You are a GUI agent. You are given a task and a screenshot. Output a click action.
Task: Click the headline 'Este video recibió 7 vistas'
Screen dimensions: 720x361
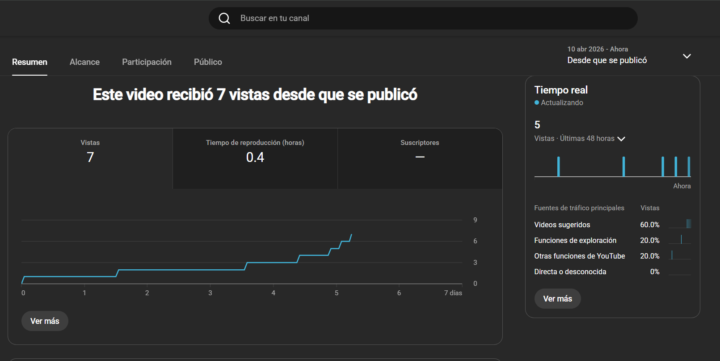(x=255, y=95)
